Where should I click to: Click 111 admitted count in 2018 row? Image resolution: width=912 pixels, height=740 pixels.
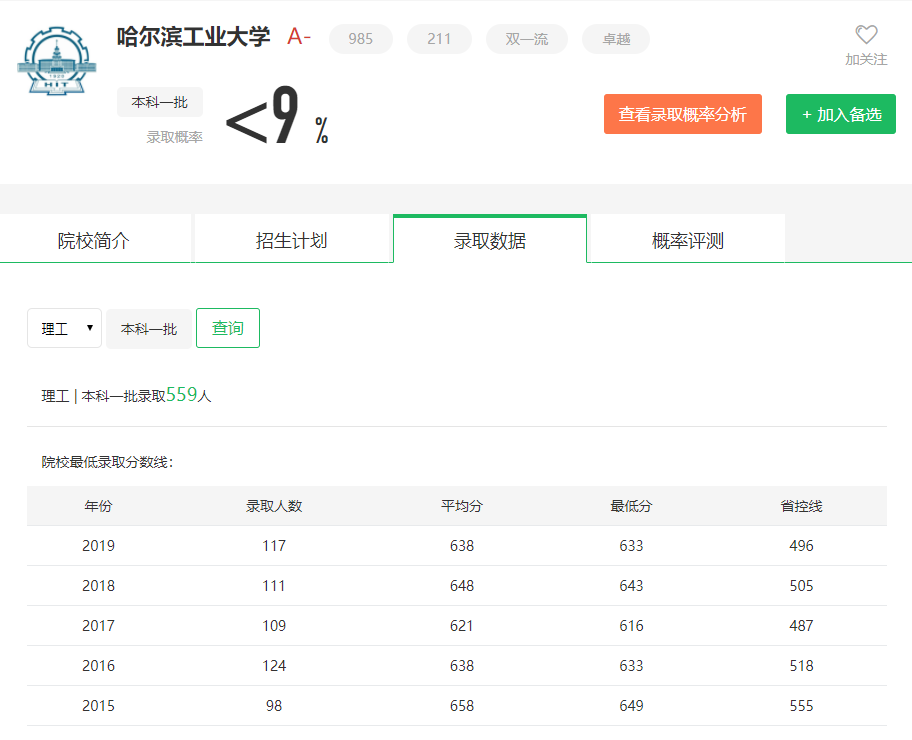[274, 586]
